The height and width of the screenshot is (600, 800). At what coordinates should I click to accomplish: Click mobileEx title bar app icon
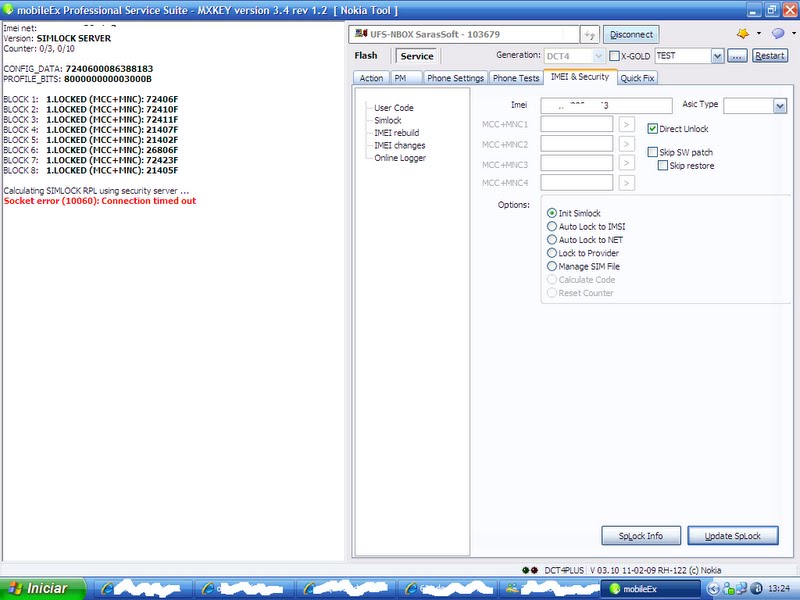click(8, 9)
